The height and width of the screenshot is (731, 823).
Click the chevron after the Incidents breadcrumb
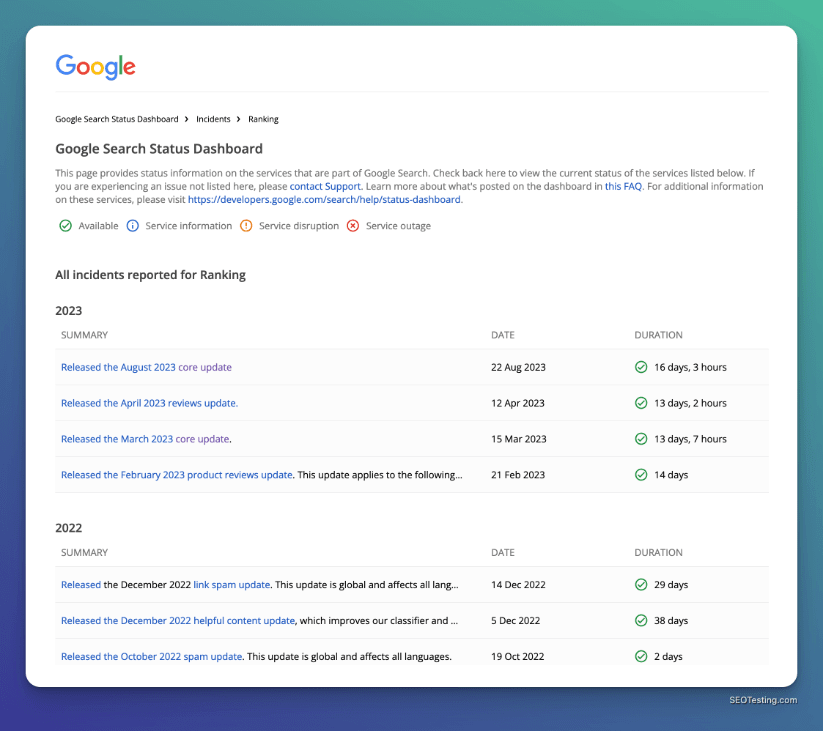(238, 119)
